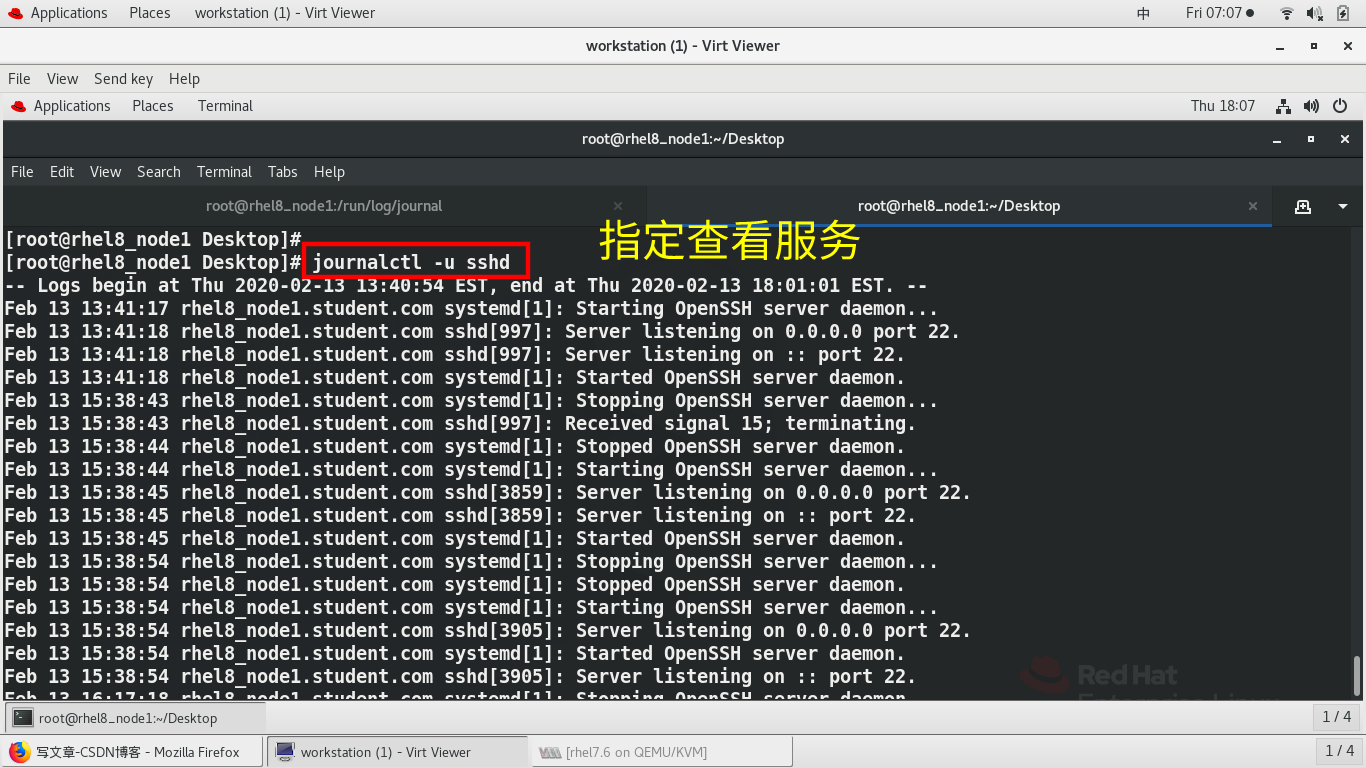Click the journalctl -u sshd command text

point(411,263)
